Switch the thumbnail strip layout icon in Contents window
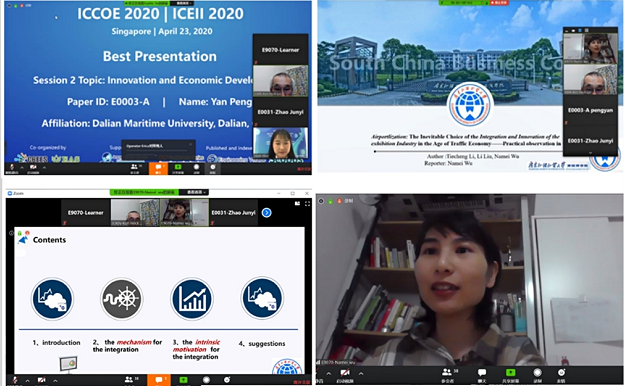This screenshot has height=386, width=624. [x=297, y=203]
